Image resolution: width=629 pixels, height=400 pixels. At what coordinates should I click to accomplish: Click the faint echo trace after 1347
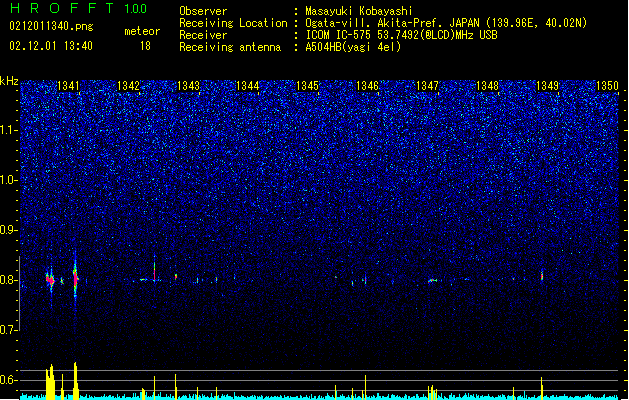point(432,280)
